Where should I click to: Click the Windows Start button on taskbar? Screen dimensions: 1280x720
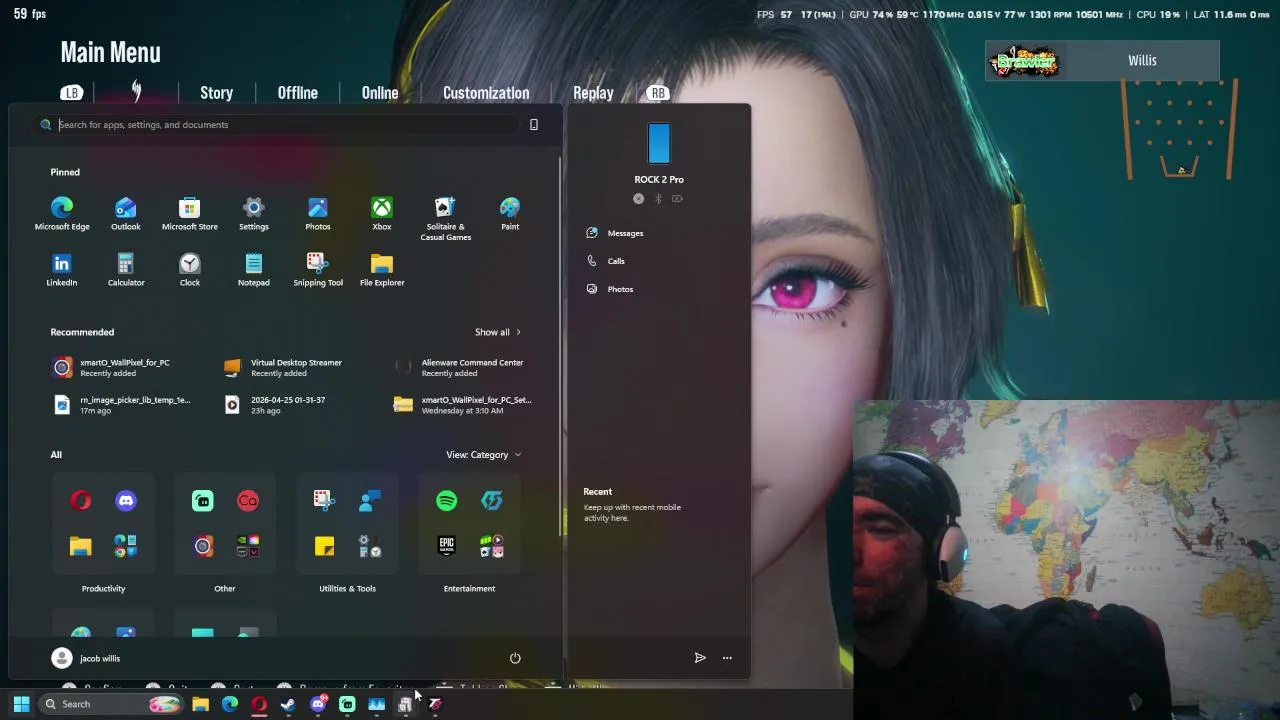pos(21,704)
